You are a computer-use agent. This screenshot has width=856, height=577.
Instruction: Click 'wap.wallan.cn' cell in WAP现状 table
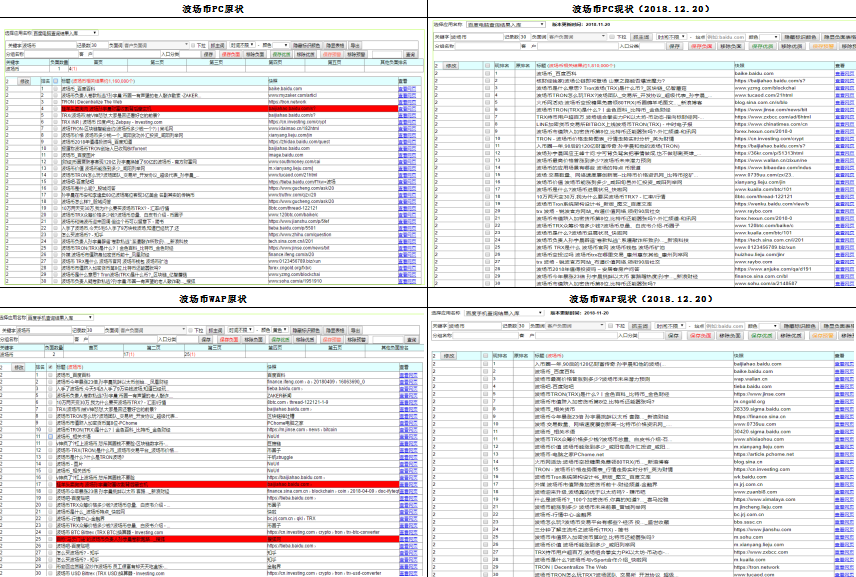click(751, 378)
